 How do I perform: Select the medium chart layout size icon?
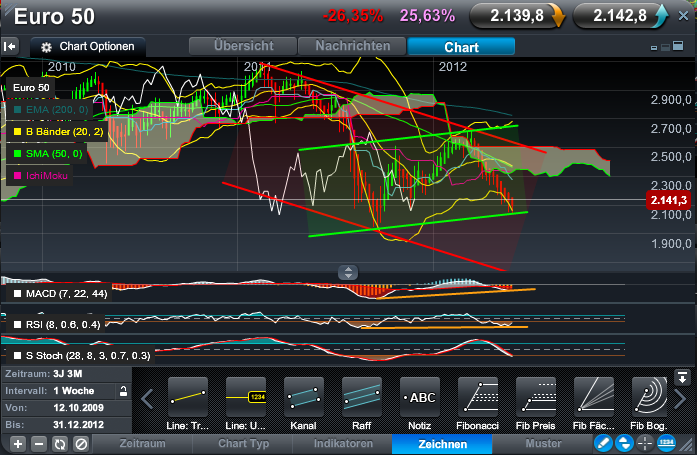[665, 47]
